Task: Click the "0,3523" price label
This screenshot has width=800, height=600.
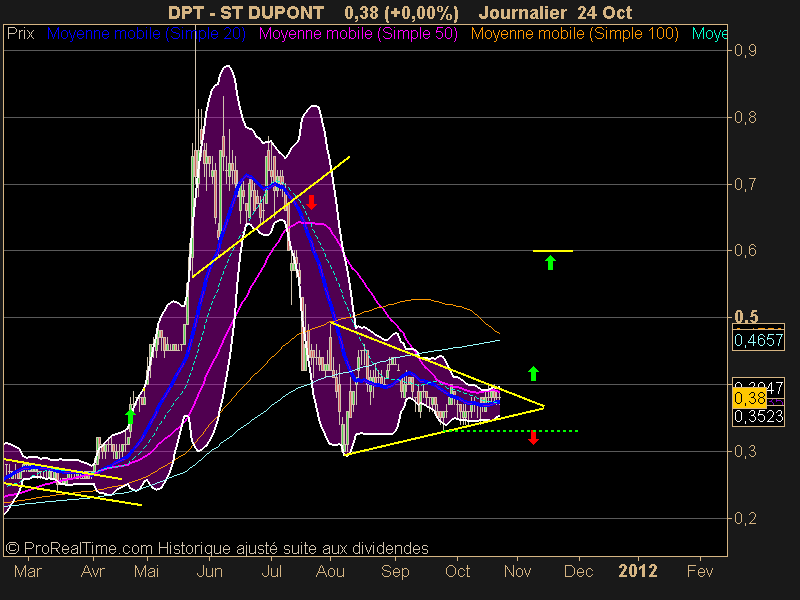Action: click(x=758, y=417)
